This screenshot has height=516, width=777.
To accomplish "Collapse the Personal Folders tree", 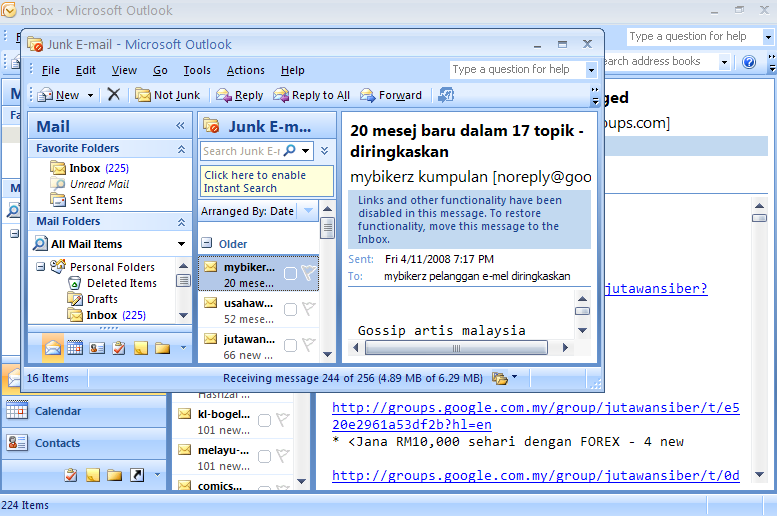I will coord(41,267).
